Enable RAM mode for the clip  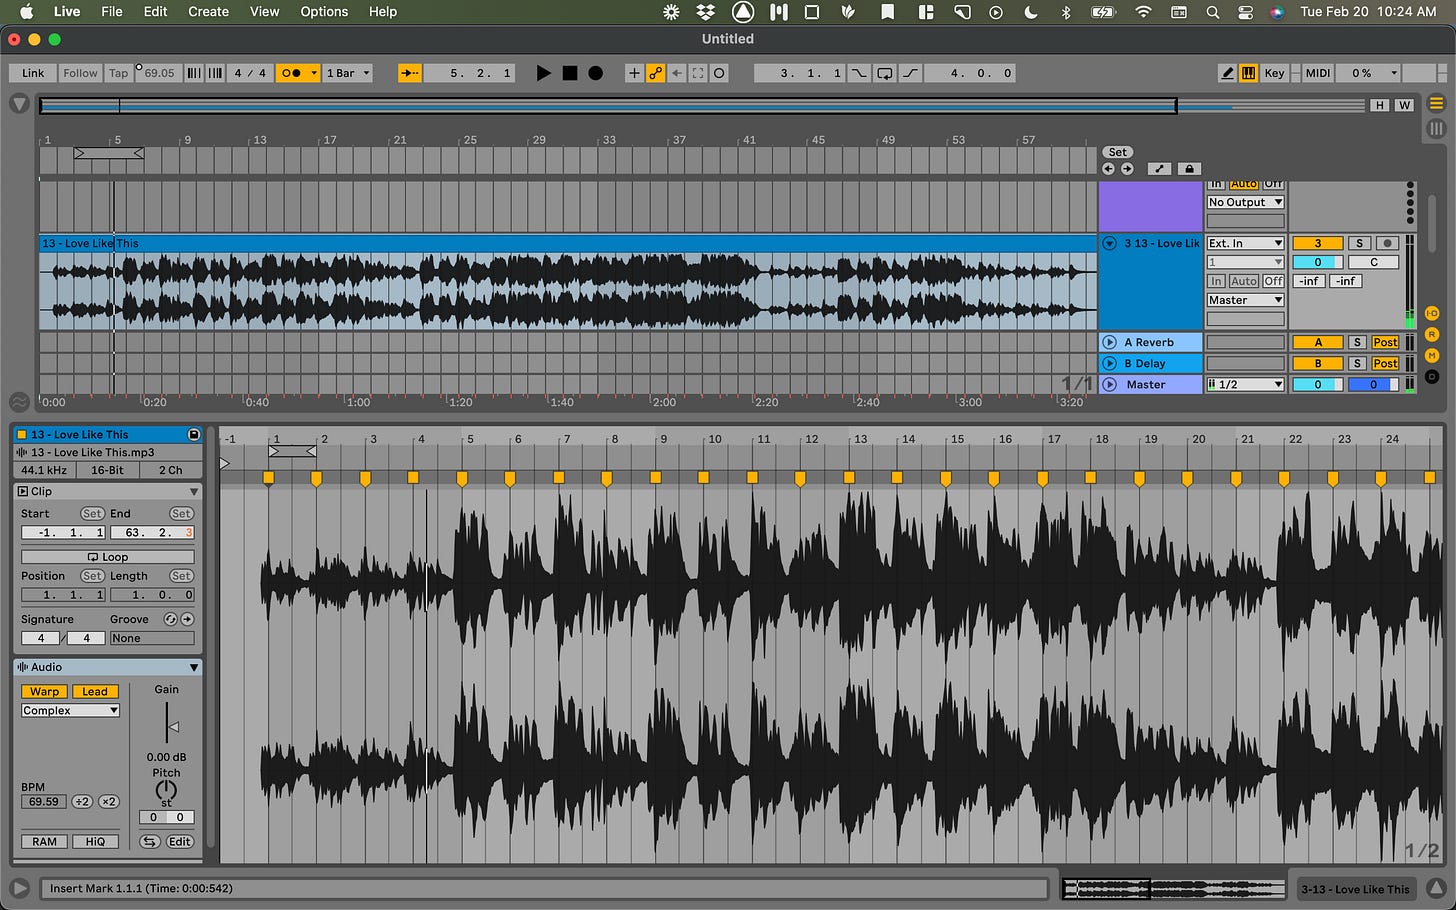[x=44, y=842]
